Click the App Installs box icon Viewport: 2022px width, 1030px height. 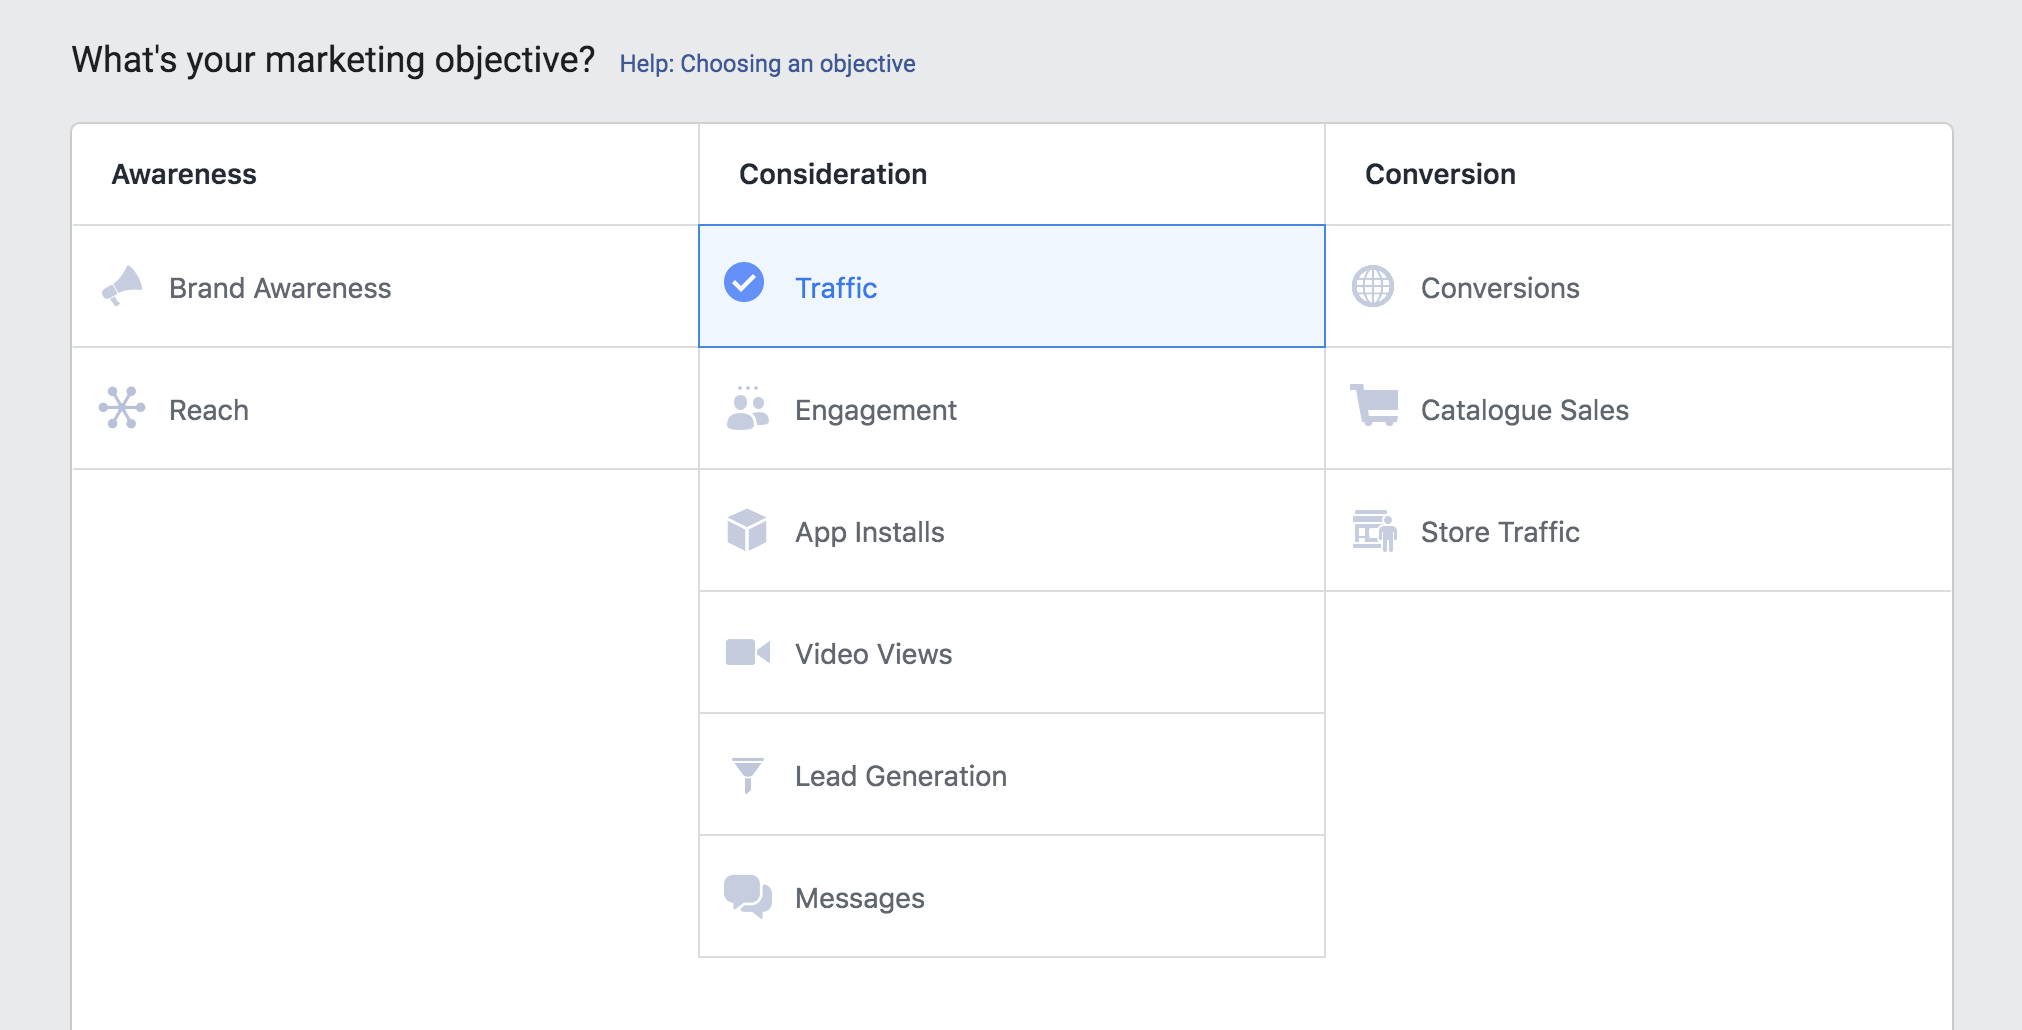pyautogui.click(x=747, y=530)
